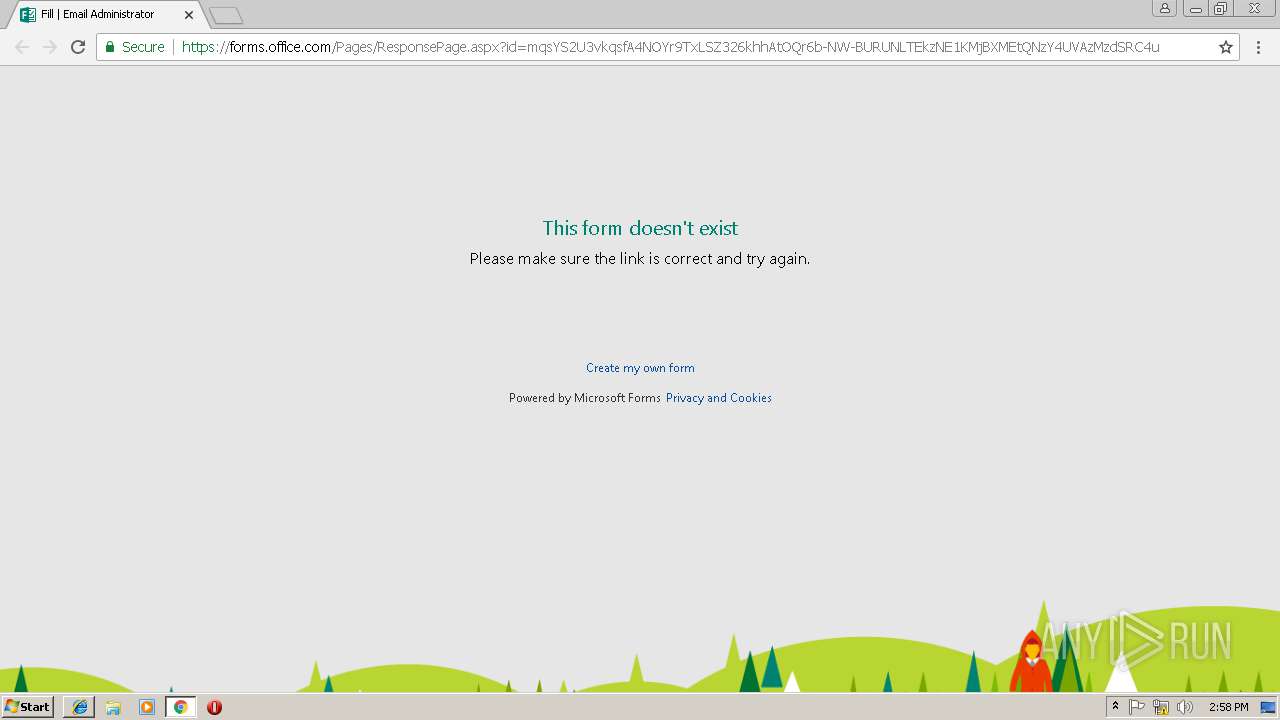This screenshot has width=1280, height=720.
Task: Launch Internet Explorer from the taskbar
Action: click(80, 707)
